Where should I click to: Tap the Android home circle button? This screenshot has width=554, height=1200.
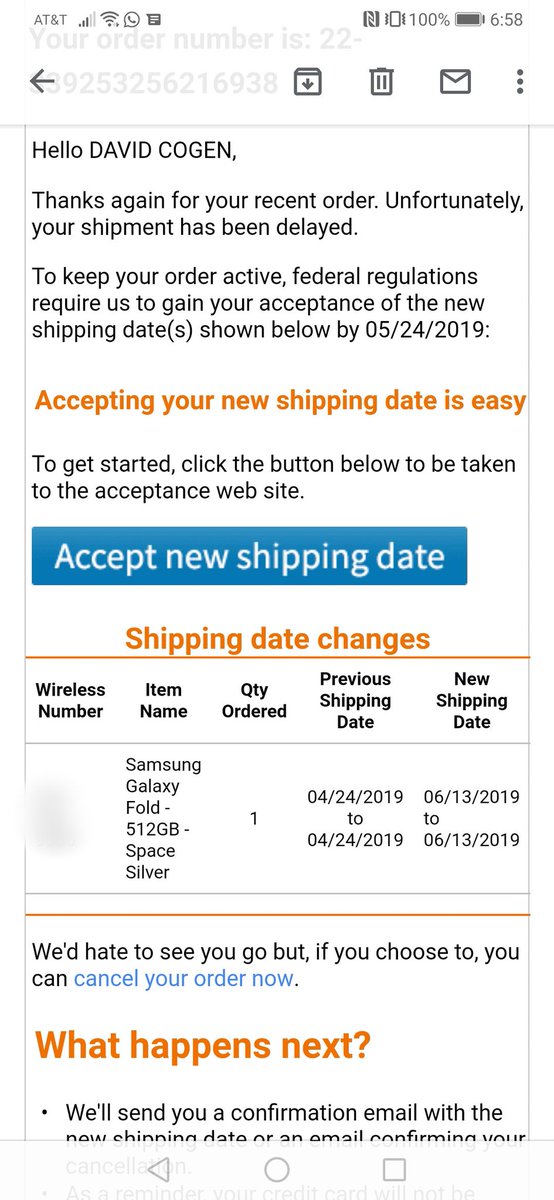coord(277,1169)
